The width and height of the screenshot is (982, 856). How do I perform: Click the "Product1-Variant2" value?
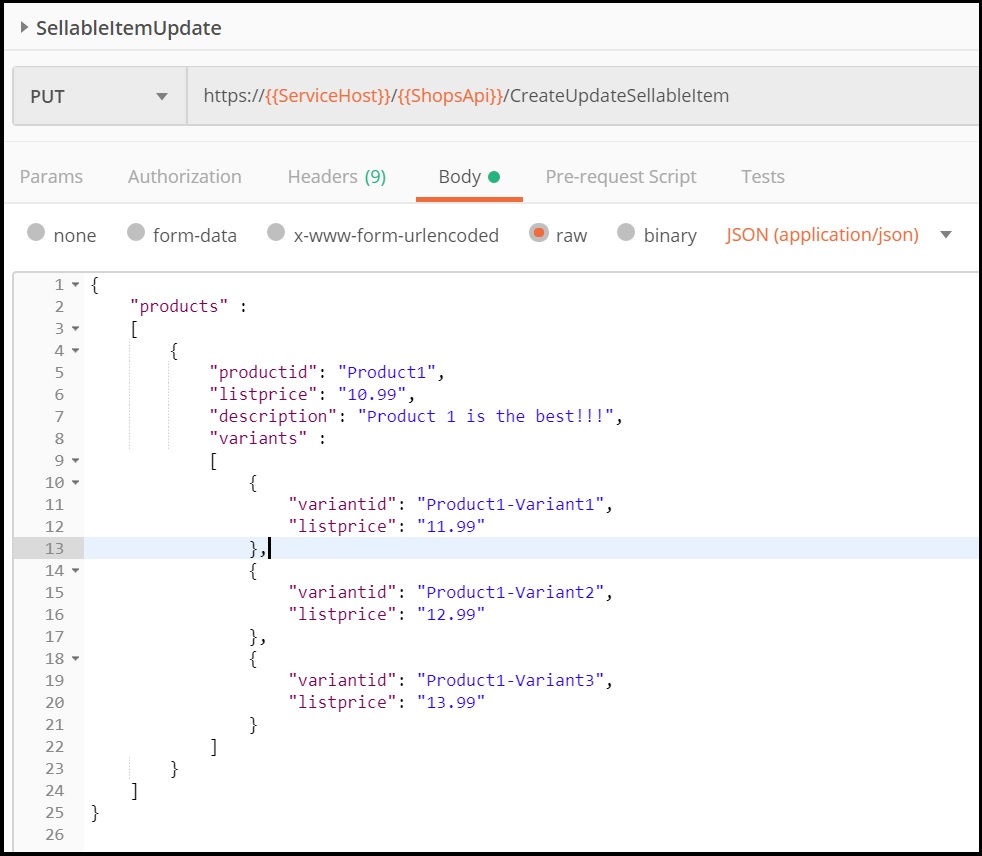click(x=510, y=592)
